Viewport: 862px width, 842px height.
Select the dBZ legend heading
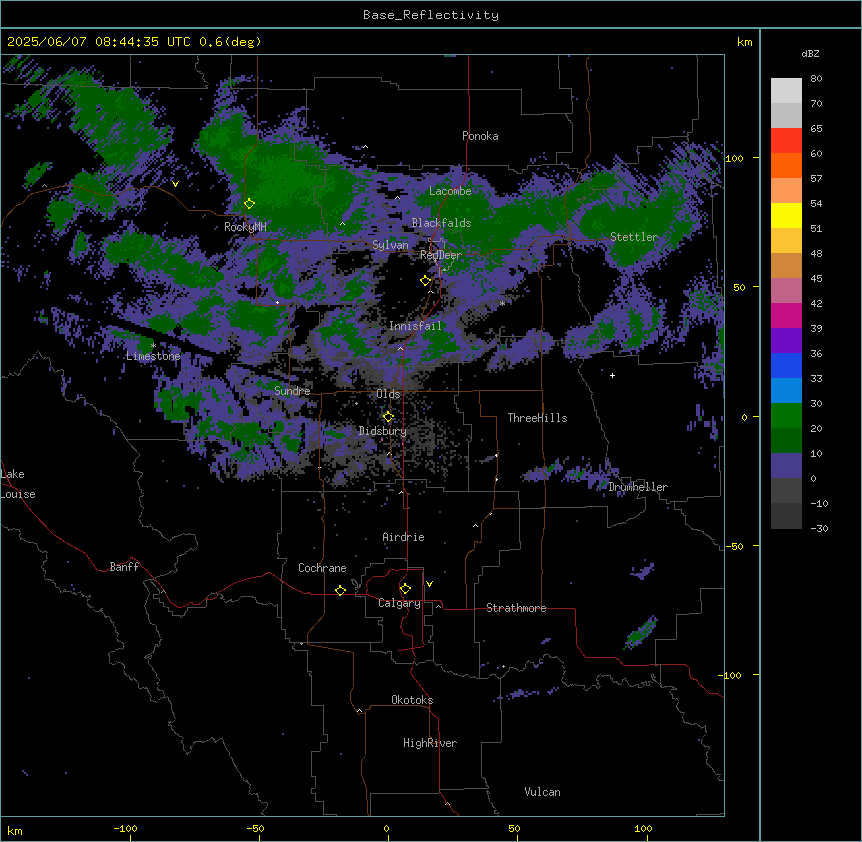coord(810,53)
